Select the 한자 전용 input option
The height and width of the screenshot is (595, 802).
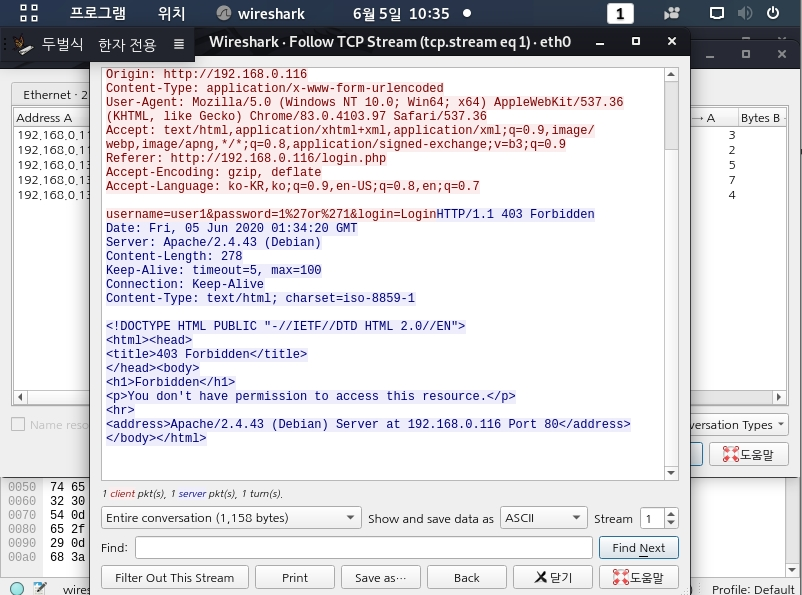click(x=127, y=45)
